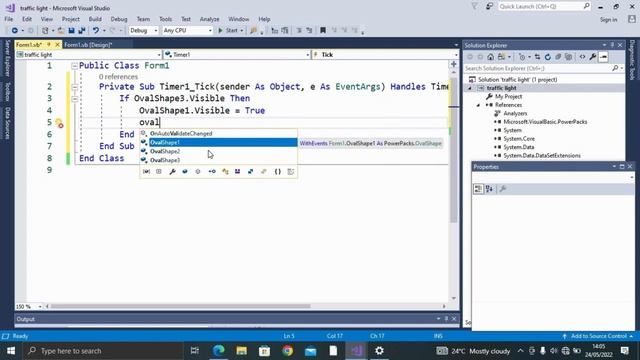
Task: Select OvalShape3 from the IntelliSense list
Action: coord(218,160)
